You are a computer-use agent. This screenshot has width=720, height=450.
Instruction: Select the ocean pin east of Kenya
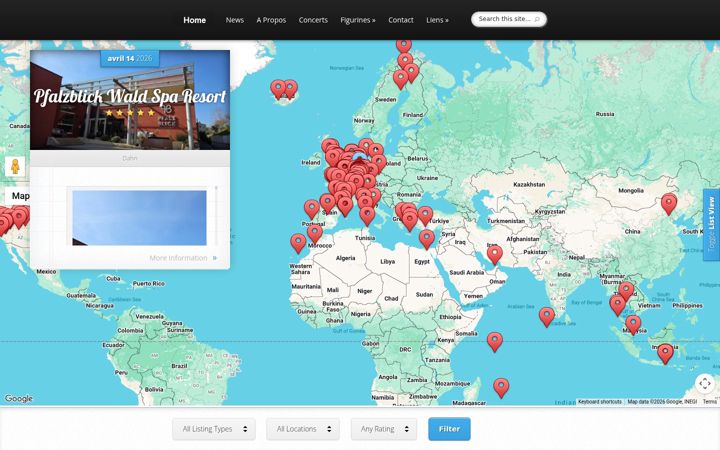495,342
